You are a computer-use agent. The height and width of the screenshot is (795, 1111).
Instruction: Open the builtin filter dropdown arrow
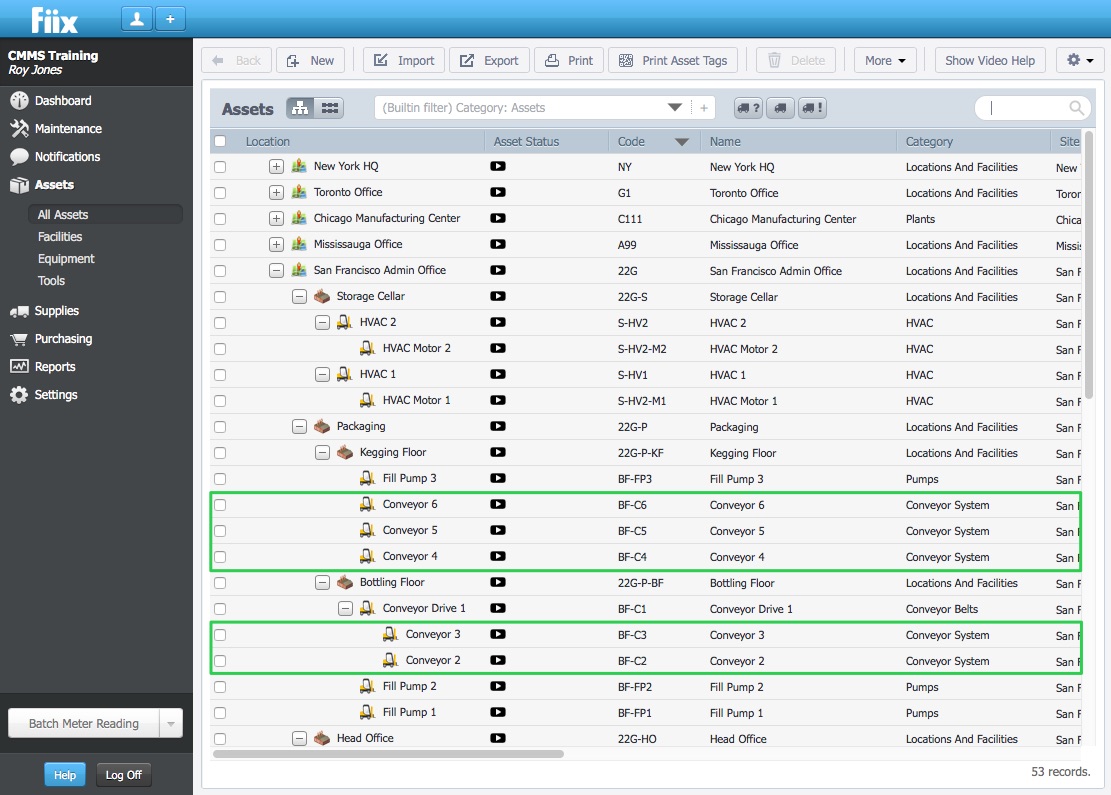pos(675,108)
